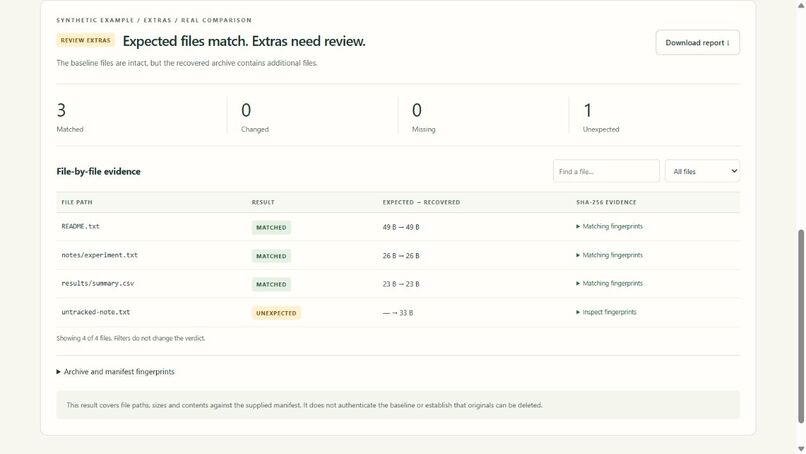The width and height of the screenshot is (806, 454).
Task: Expand Matching fingerprints for README.txt
Action: pos(609,226)
